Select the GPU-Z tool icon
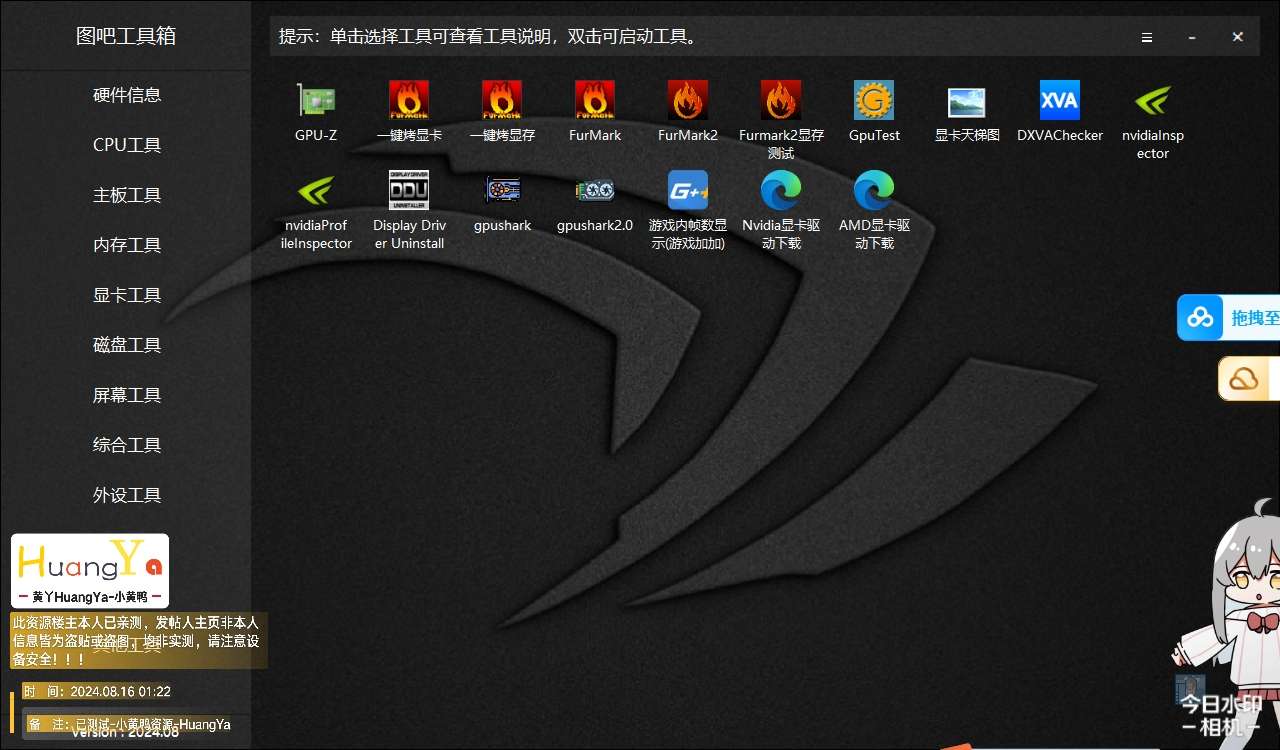Screen dimensions: 1280x750 (316, 101)
